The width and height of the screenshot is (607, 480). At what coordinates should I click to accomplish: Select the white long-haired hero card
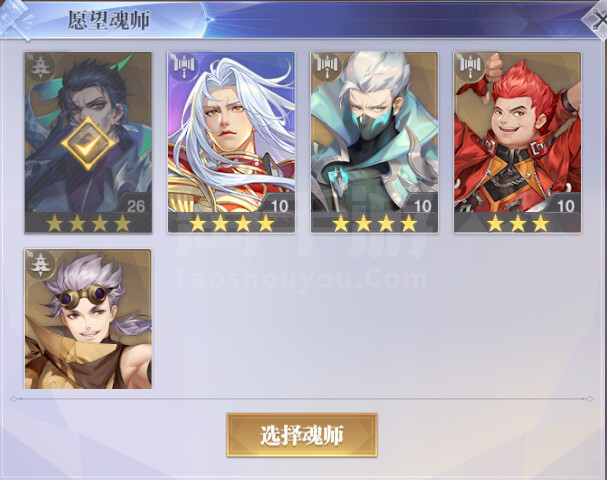click(231, 142)
